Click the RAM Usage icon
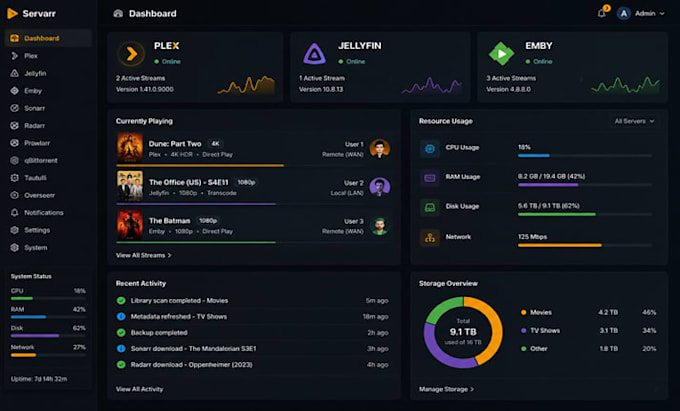The width and height of the screenshot is (680, 411). coord(430,178)
